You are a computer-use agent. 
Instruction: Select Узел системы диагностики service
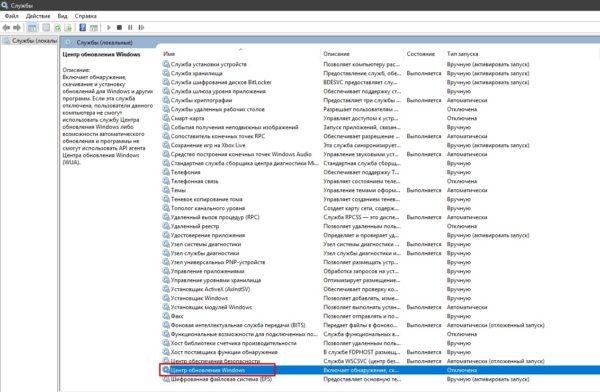[x=206, y=244]
